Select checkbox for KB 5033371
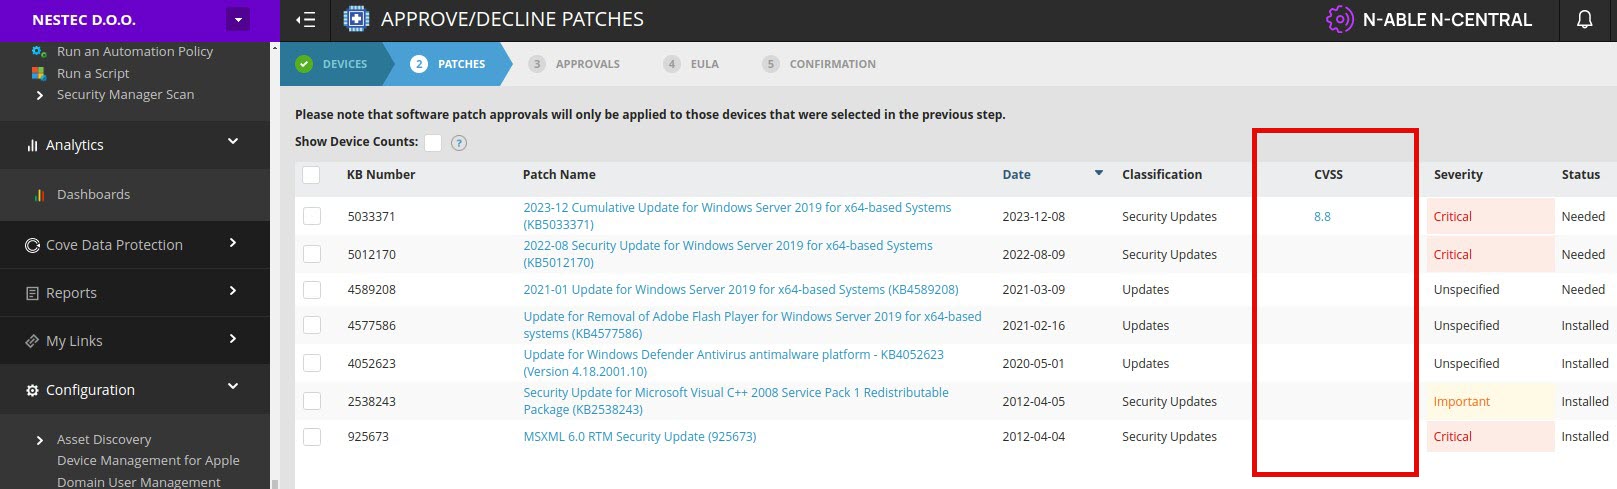 (x=312, y=216)
